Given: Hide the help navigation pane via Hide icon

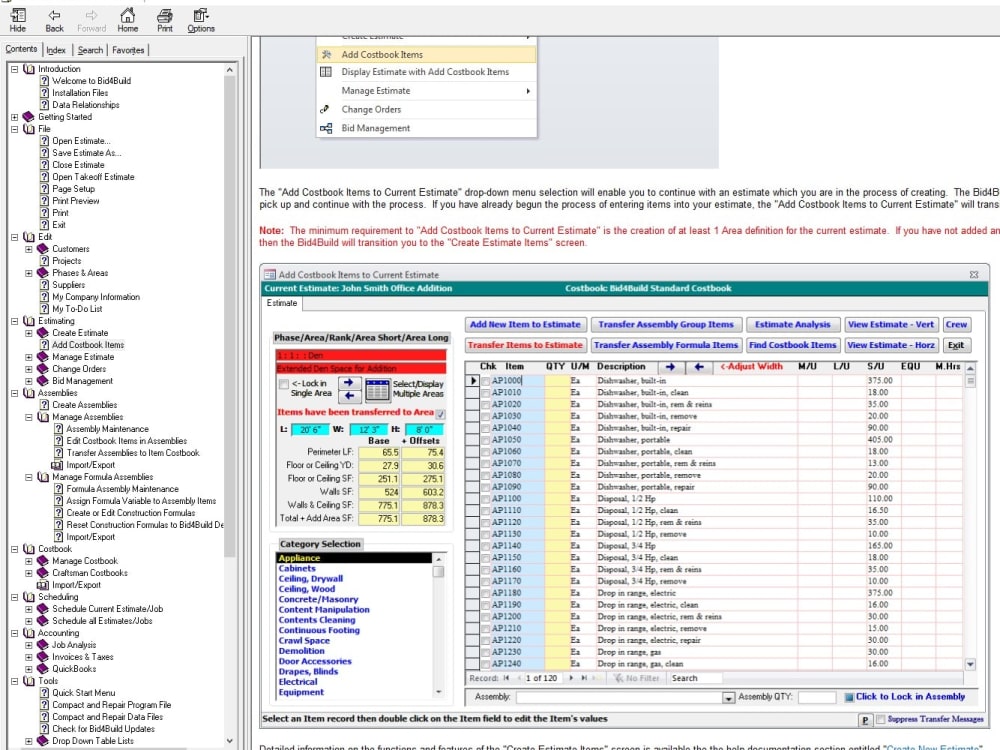Looking at the screenshot, I should 17,18.
